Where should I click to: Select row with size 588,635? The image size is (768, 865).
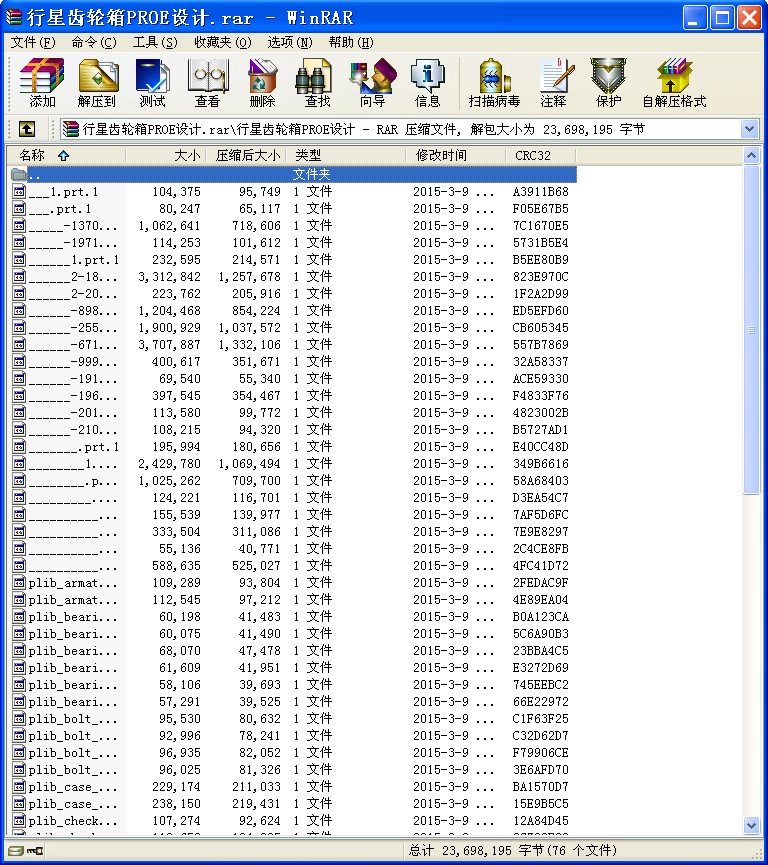(294, 566)
